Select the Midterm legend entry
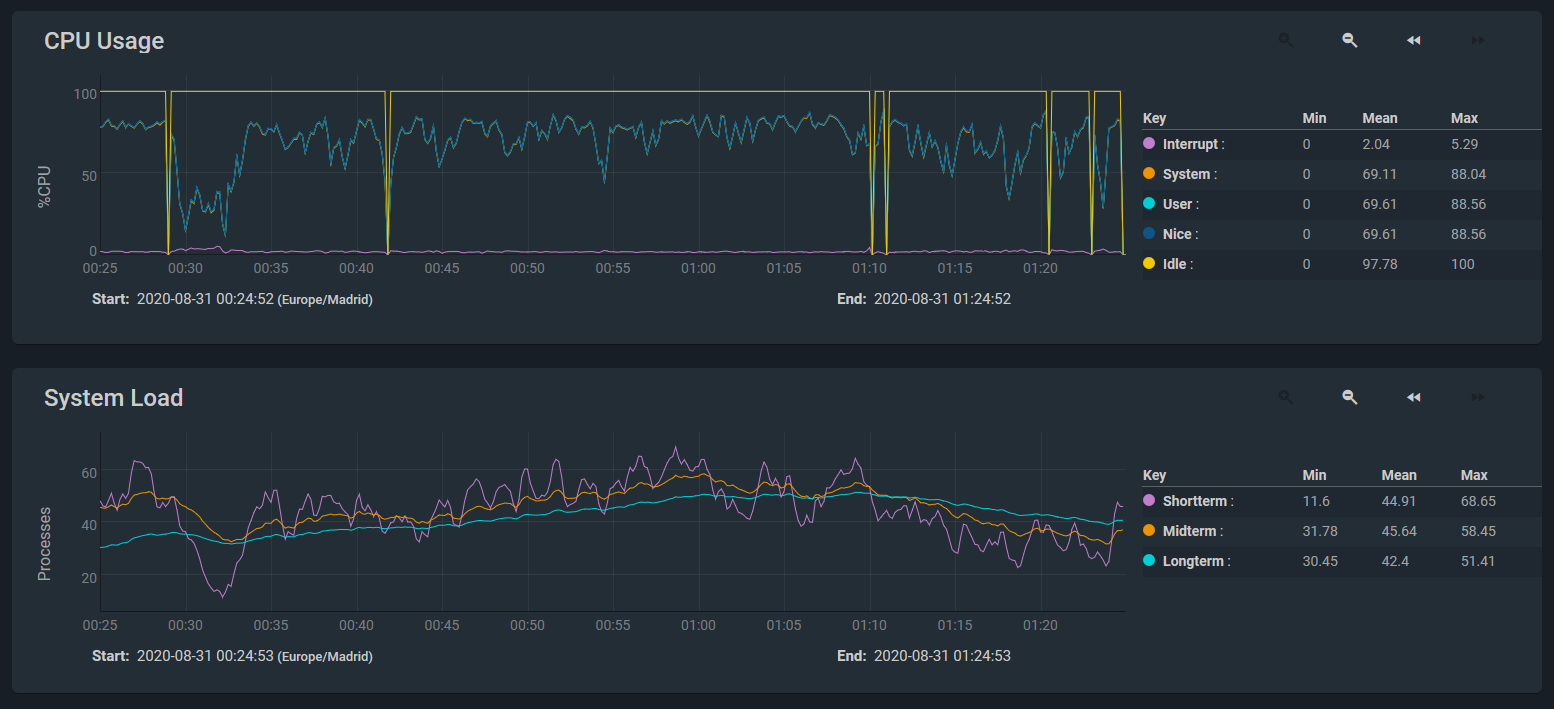Viewport: 1554px width, 709px height. 1190,531
